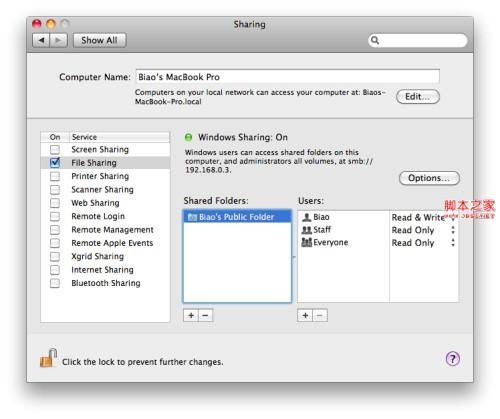Click the Show All button
This screenshot has width=500, height=419.
tap(99, 40)
